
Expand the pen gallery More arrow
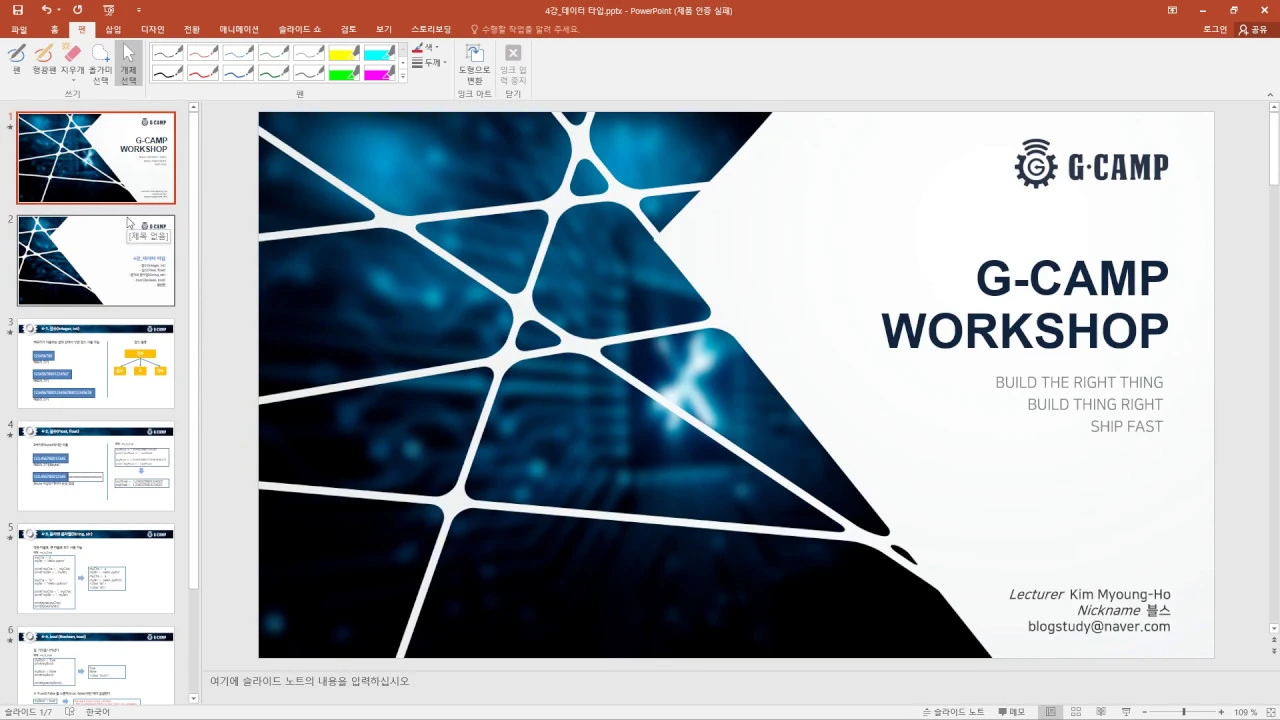pos(403,76)
